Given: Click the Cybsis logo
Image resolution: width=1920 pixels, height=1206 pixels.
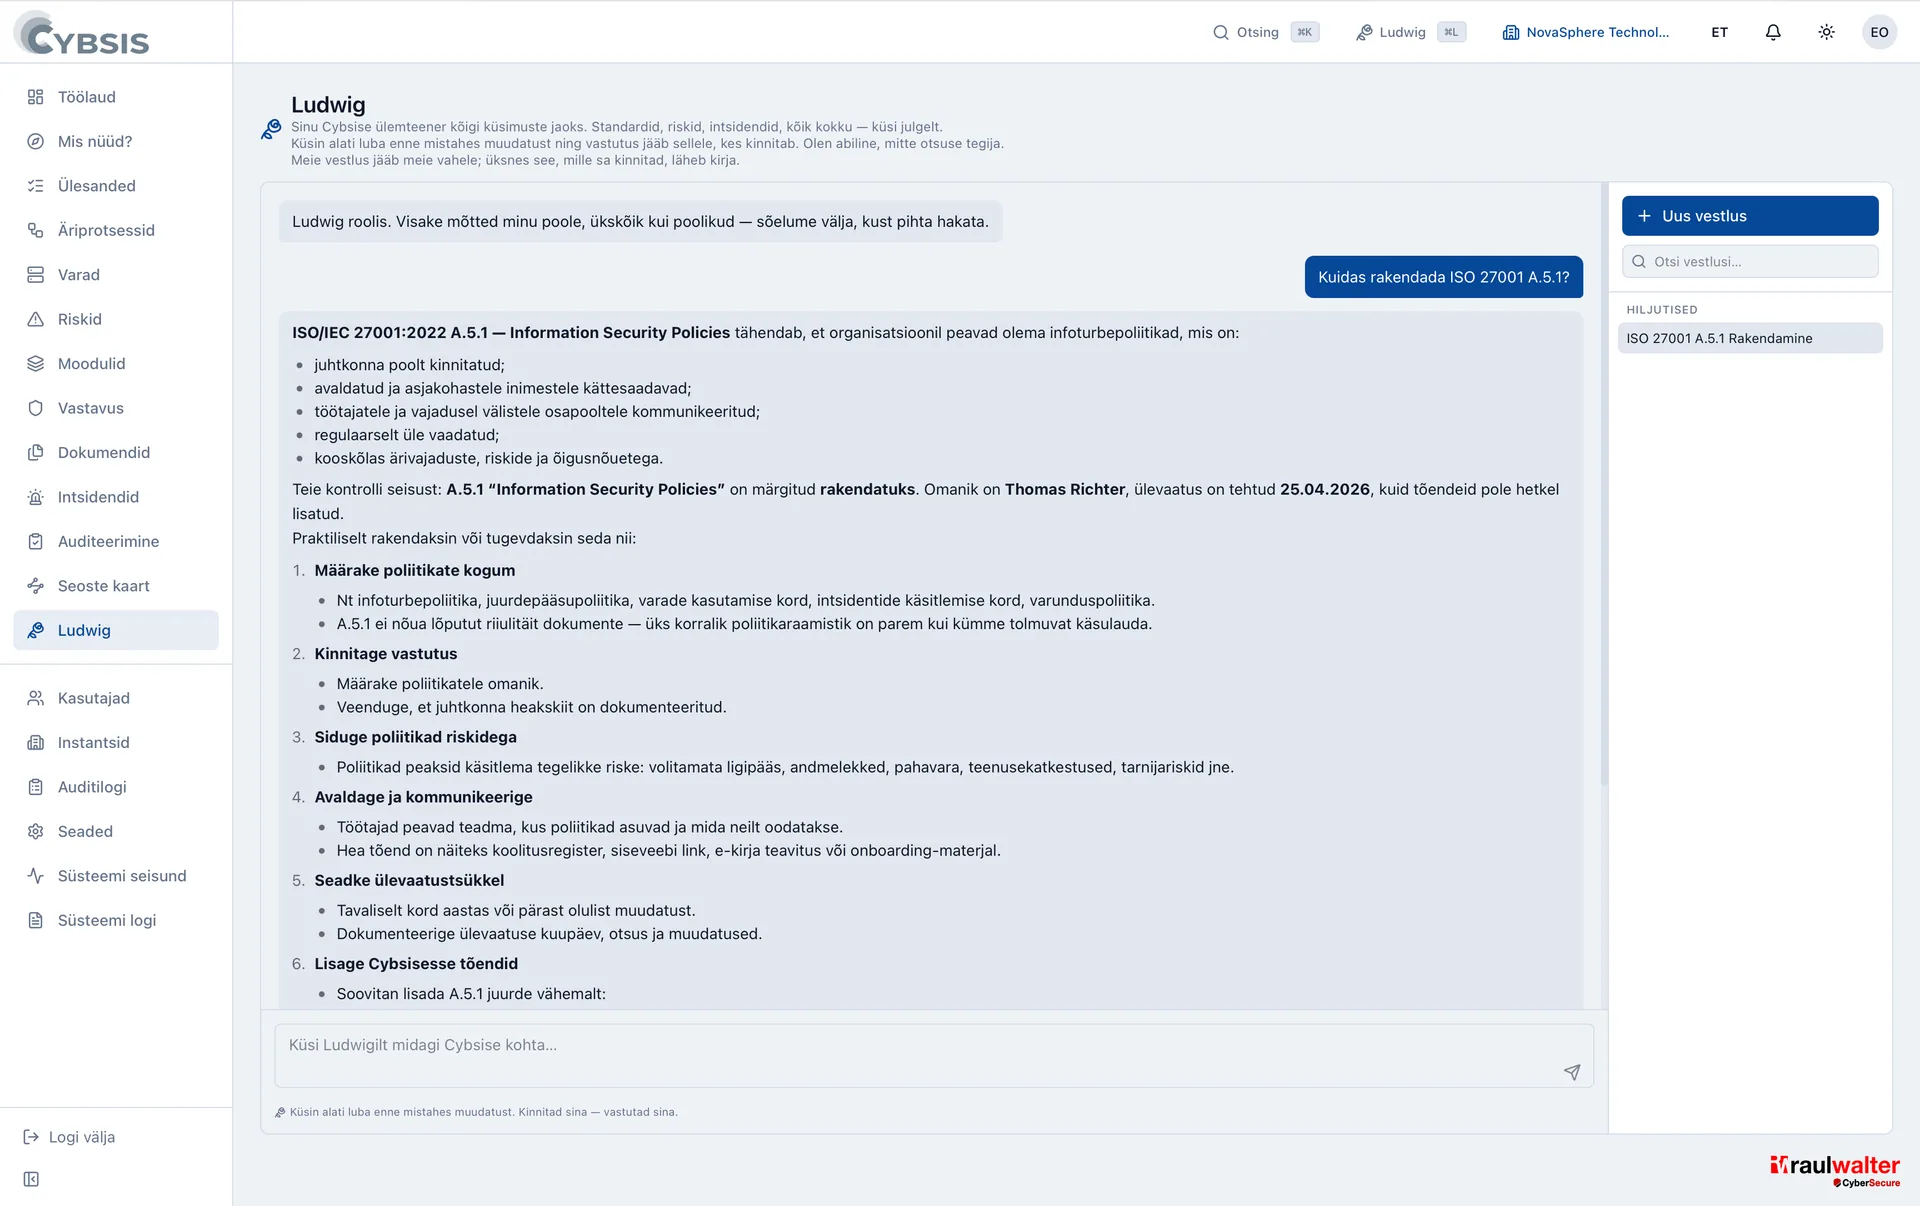Looking at the screenshot, I should [x=82, y=33].
